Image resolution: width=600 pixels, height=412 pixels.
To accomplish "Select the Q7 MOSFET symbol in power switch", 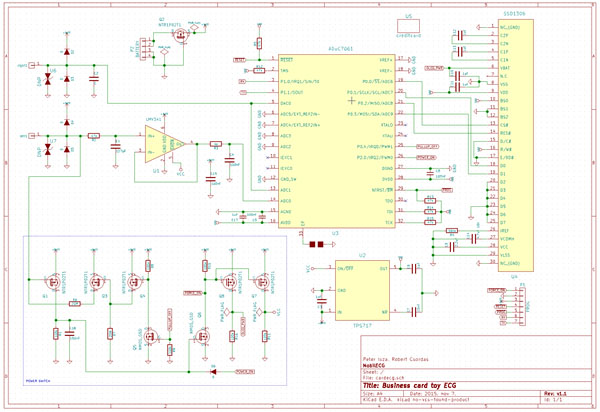I will tap(262, 282).
